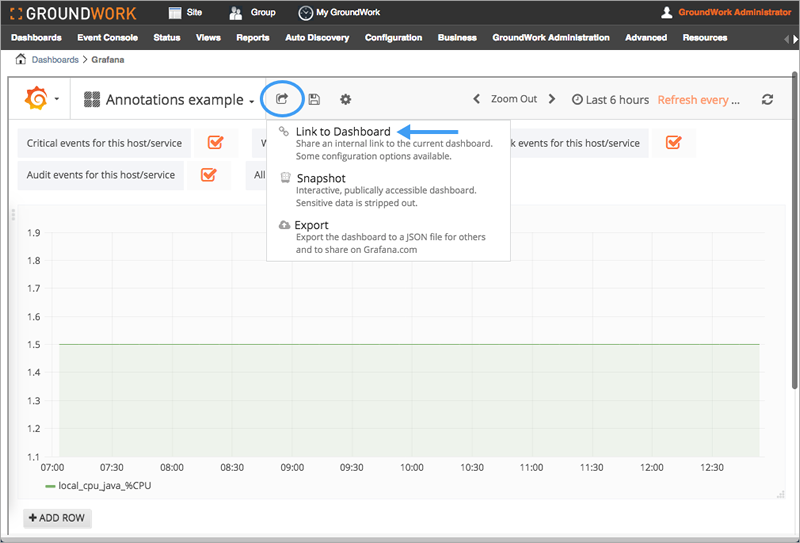This screenshot has width=800, height=543.
Task: Click the refresh dashboard icon
Action: [x=767, y=100]
